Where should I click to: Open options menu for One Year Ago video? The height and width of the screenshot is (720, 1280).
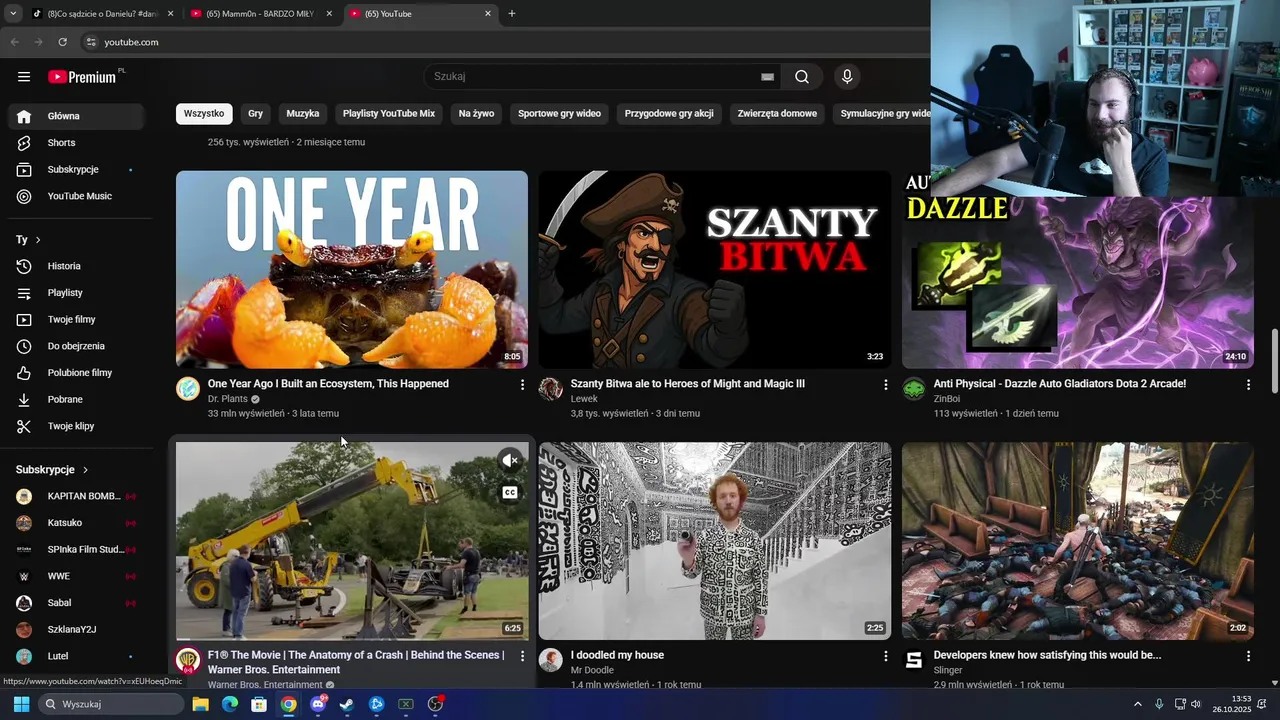[x=522, y=385]
